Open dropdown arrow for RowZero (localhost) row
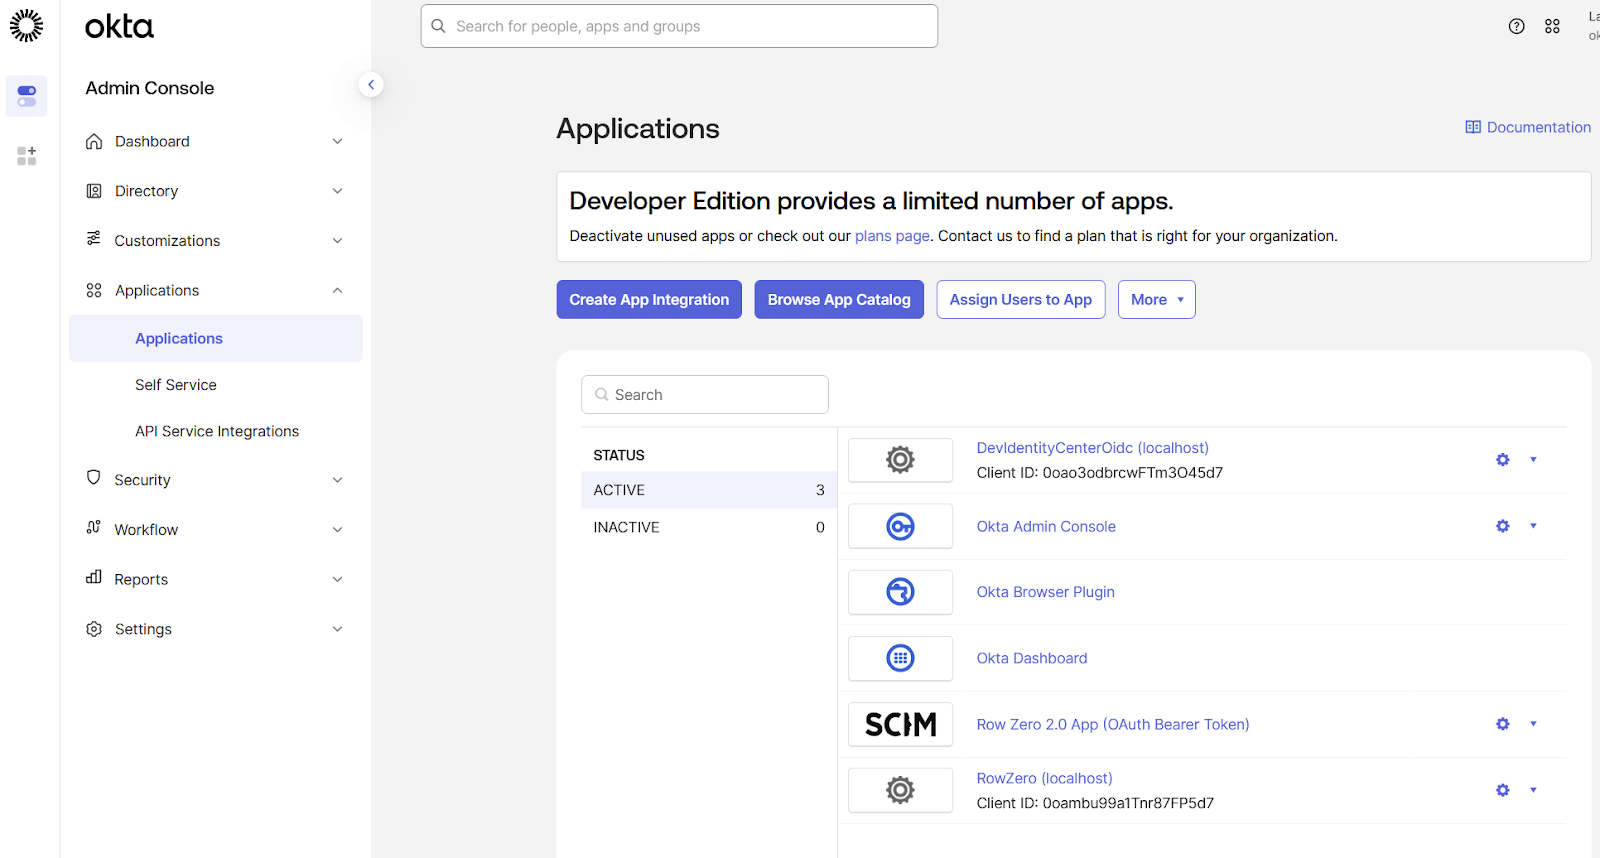1600x858 pixels. (x=1533, y=790)
